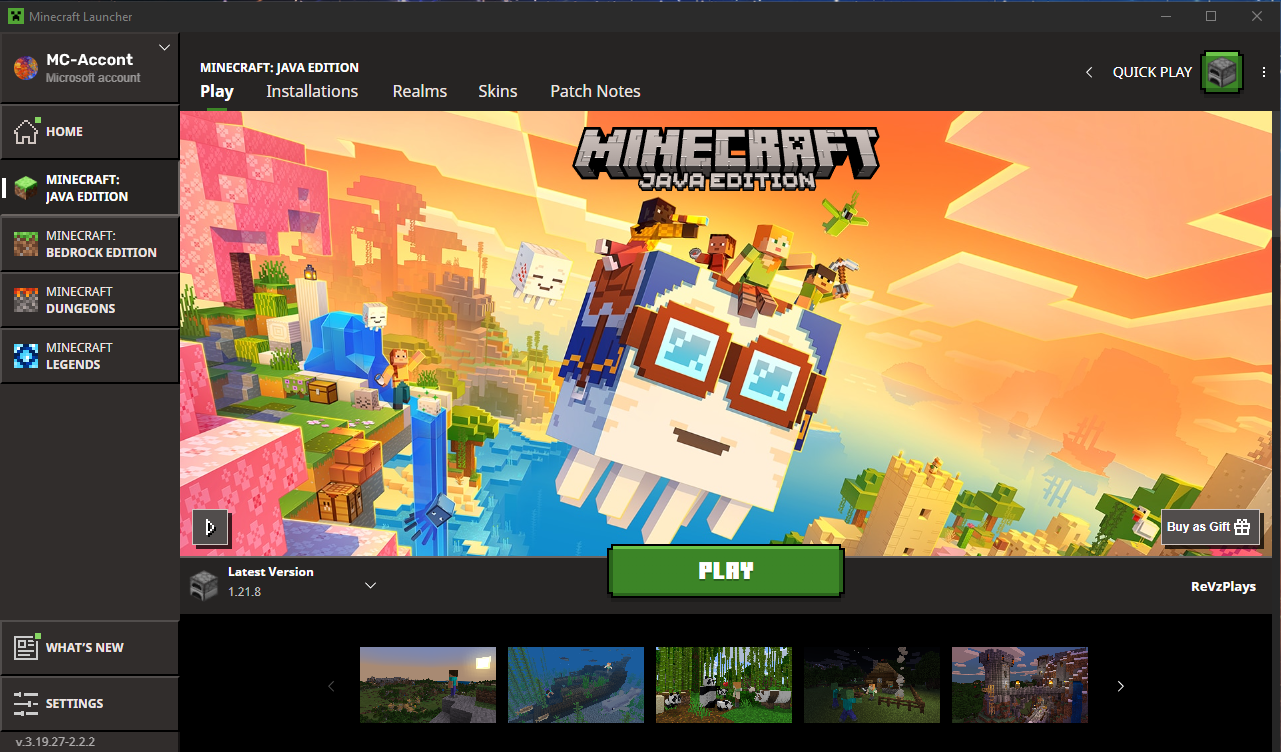Launch the game with the PLAY button
This screenshot has width=1281, height=752.
726,570
